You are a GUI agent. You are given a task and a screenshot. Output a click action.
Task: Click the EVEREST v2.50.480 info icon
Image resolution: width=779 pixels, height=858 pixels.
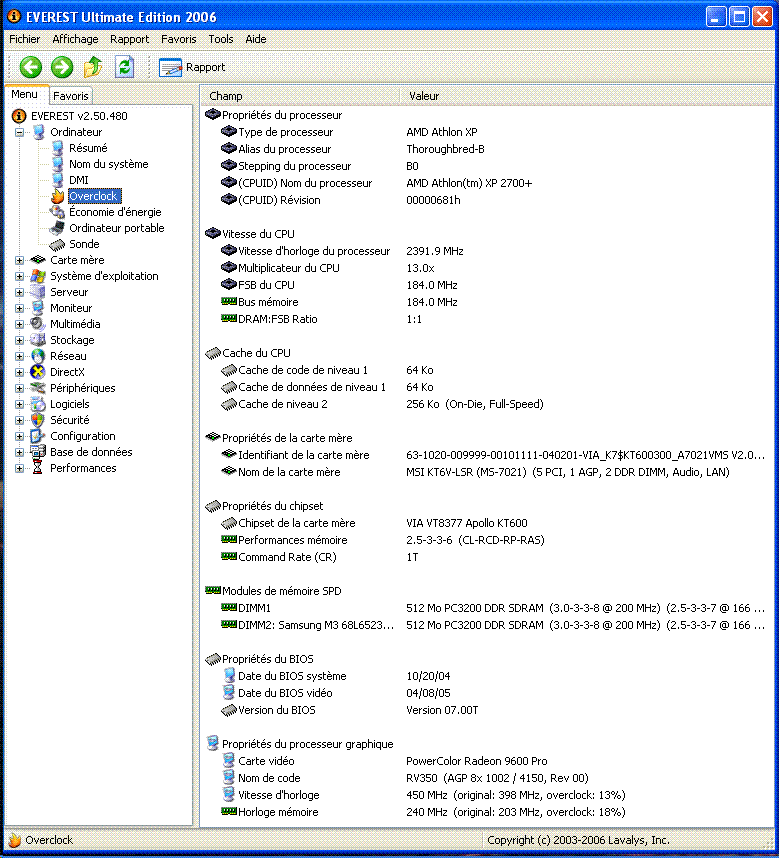(x=19, y=116)
